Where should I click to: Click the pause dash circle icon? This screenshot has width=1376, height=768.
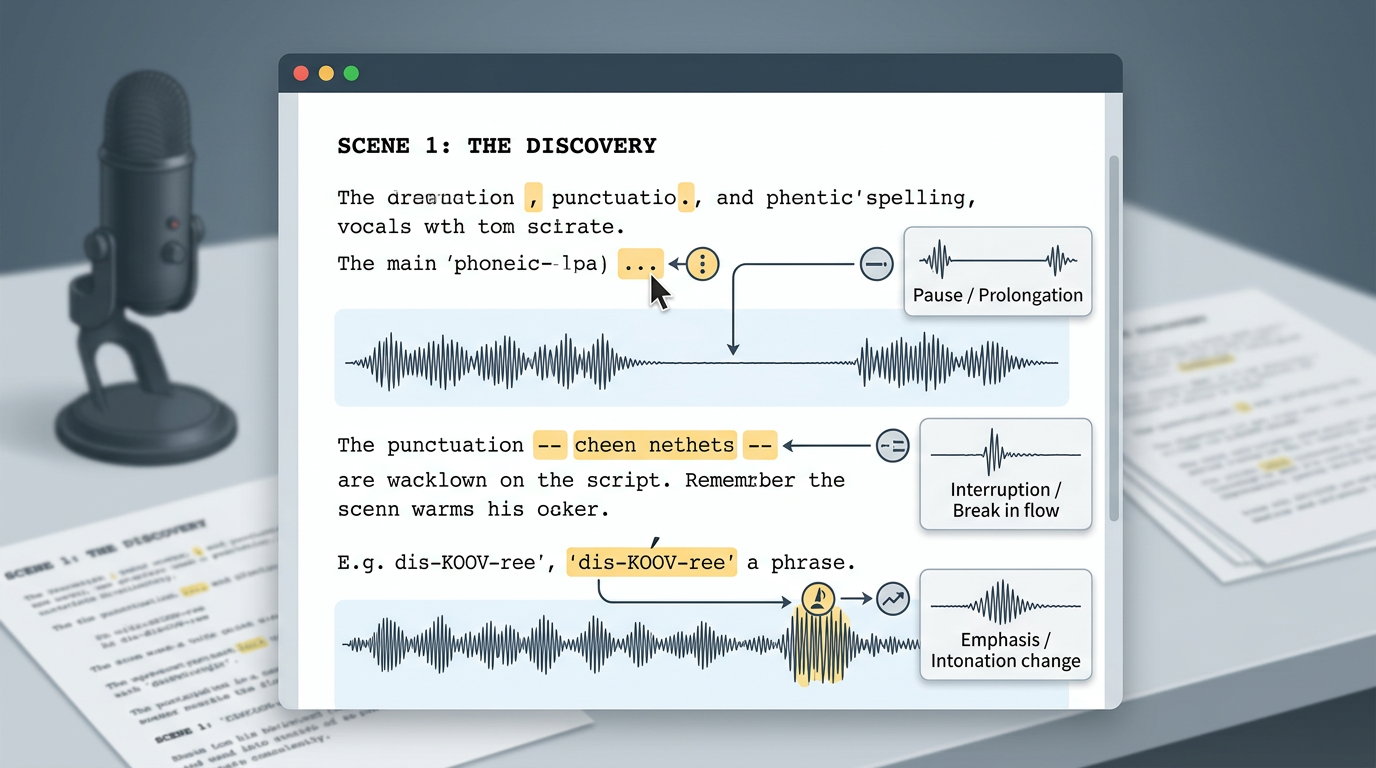876,264
